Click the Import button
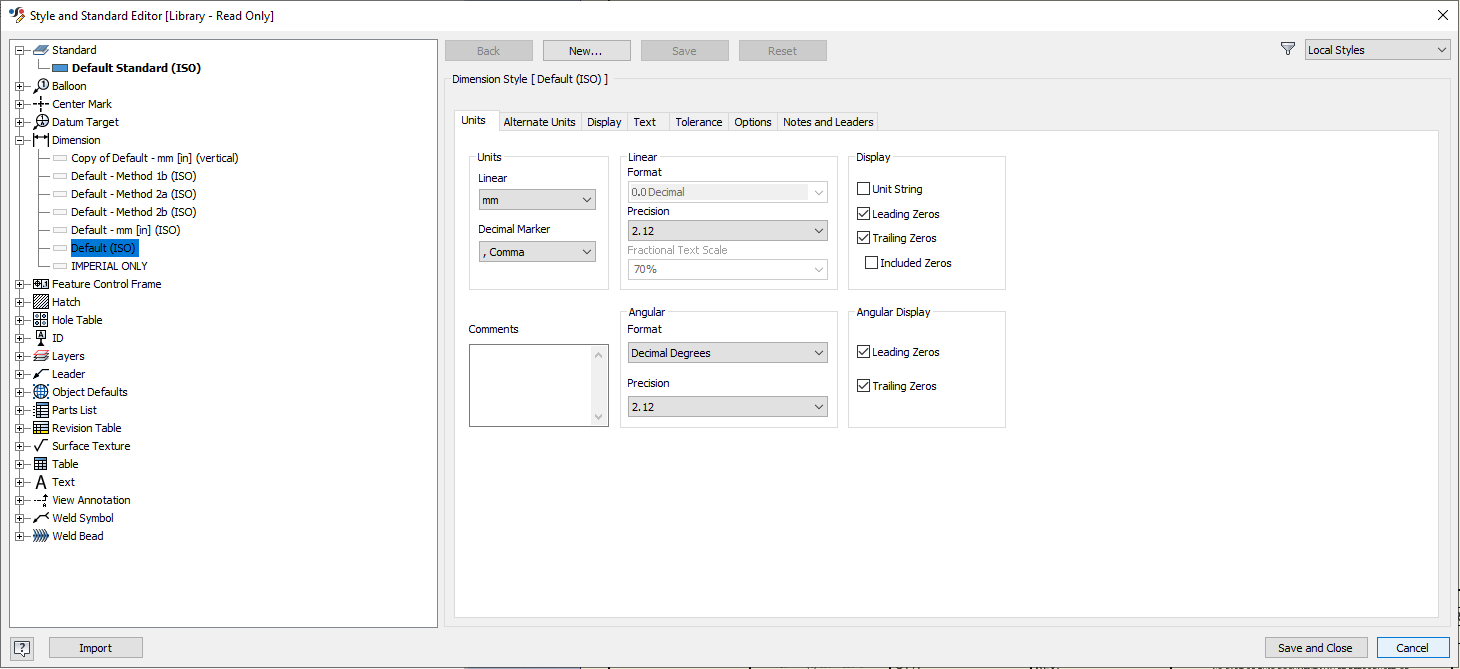Viewport: 1460px width, 669px height. [95, 647]
